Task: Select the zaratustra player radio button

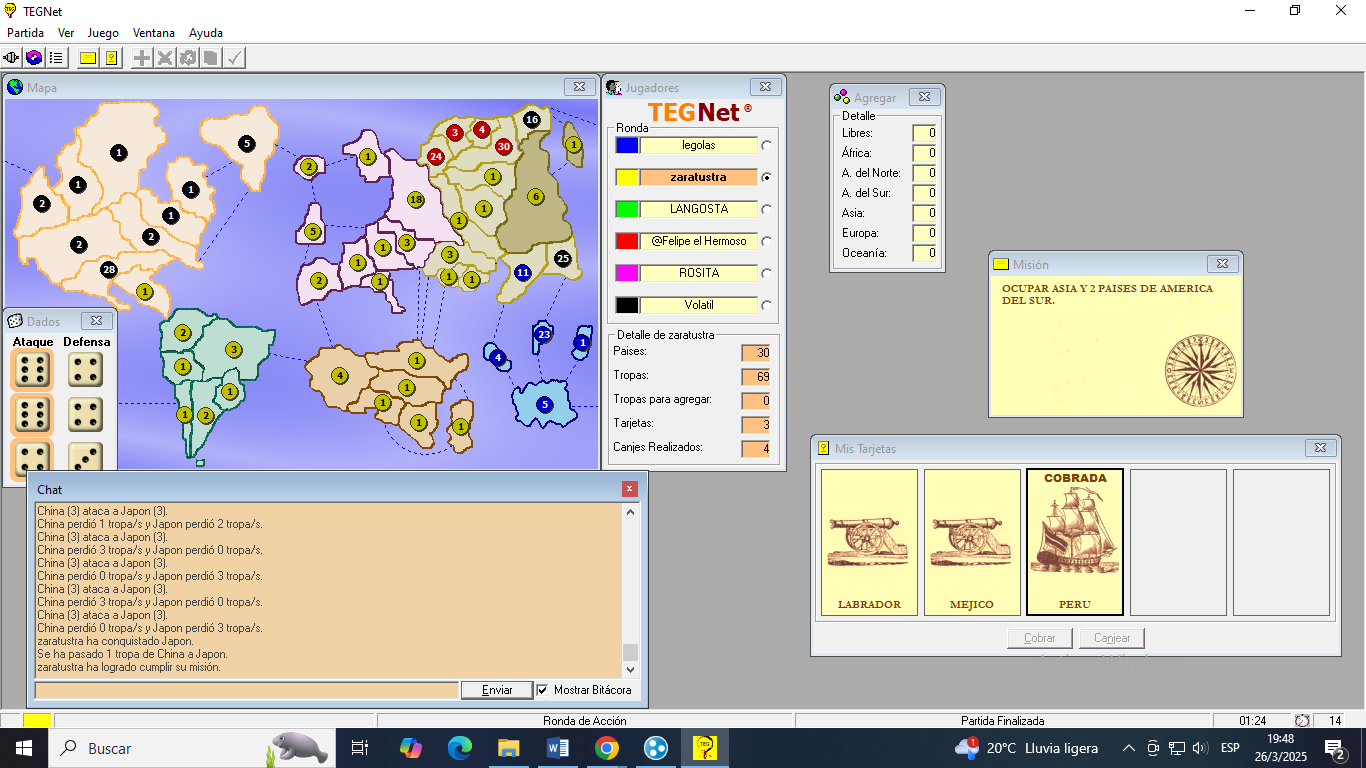Action: click(x=767, y=177)
